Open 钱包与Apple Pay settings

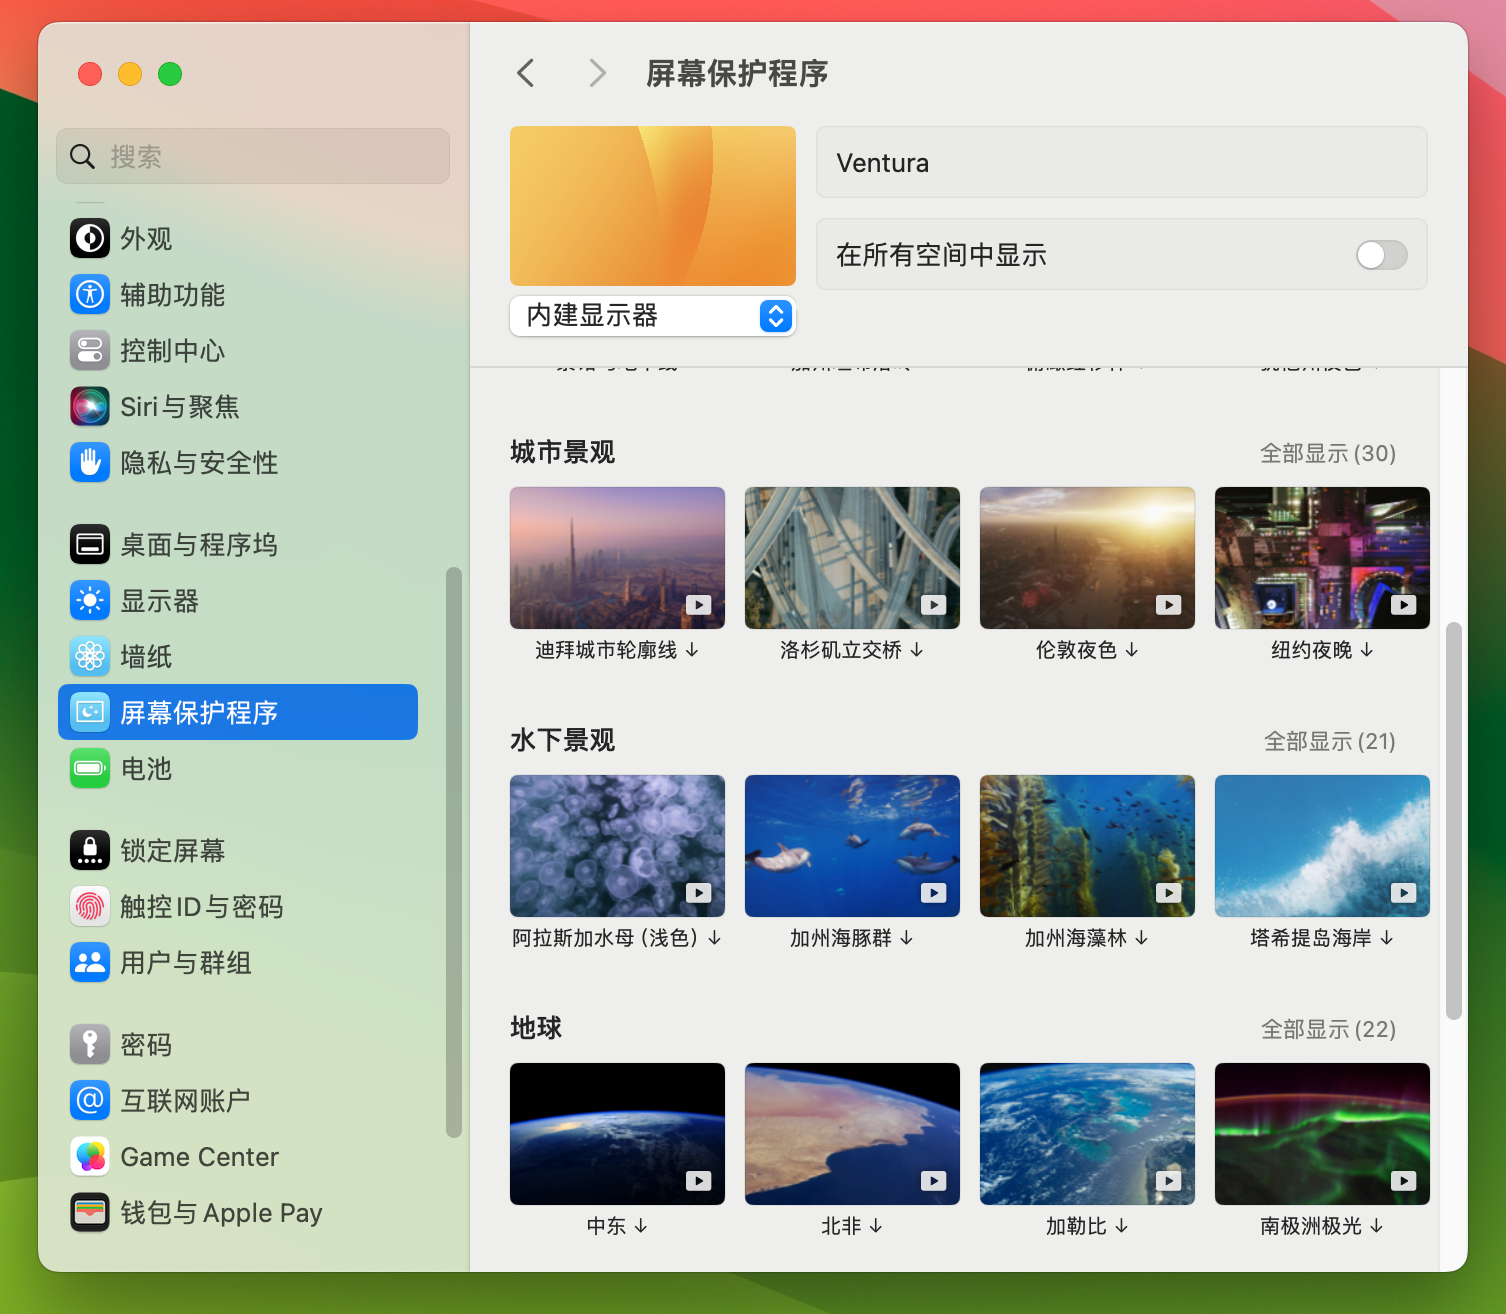click(x=220, y=1213)
